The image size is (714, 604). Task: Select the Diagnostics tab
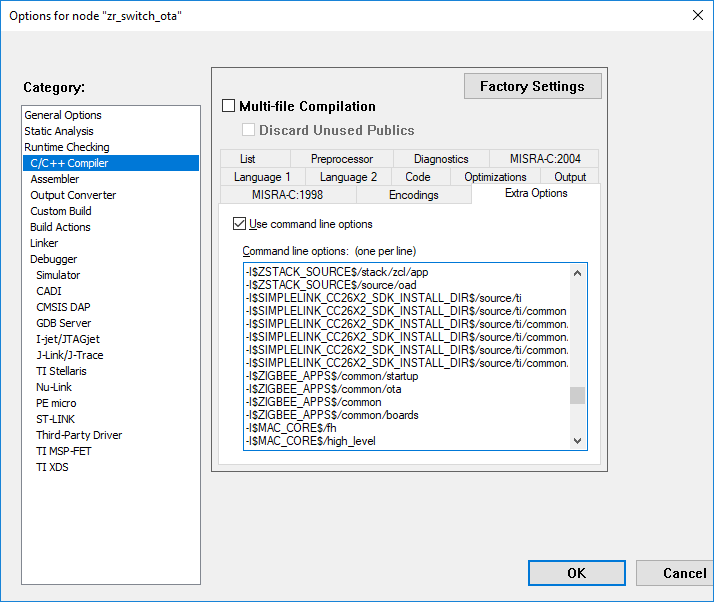pyautogui.click(x=440, y=159)
